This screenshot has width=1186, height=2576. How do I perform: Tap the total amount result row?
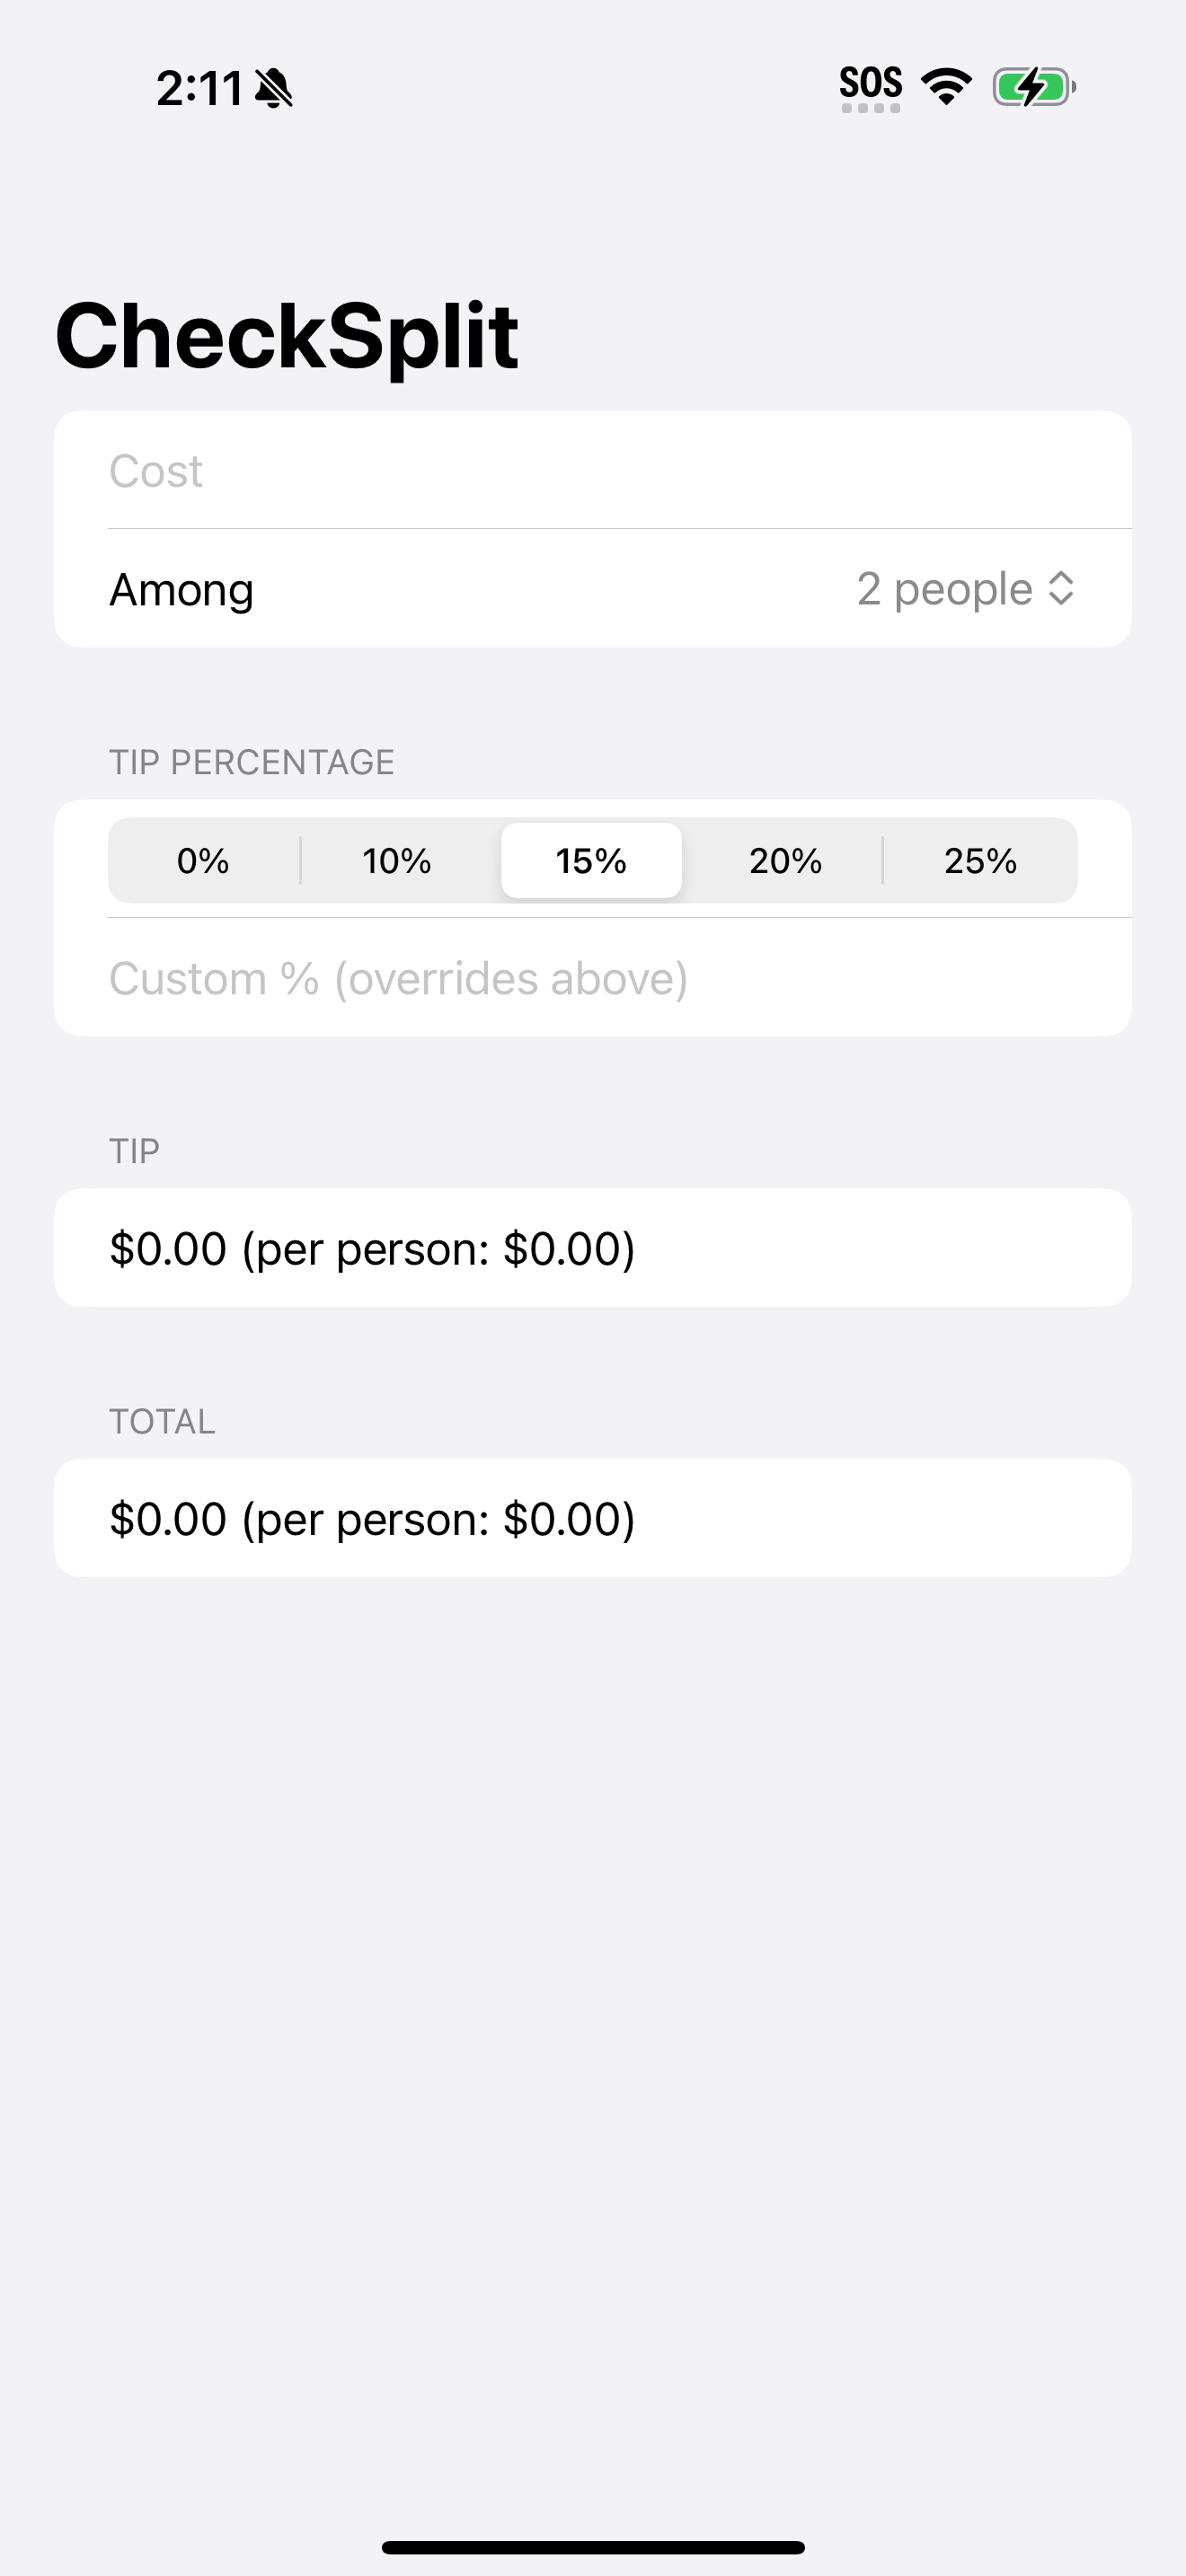(x=593, y=1518)
